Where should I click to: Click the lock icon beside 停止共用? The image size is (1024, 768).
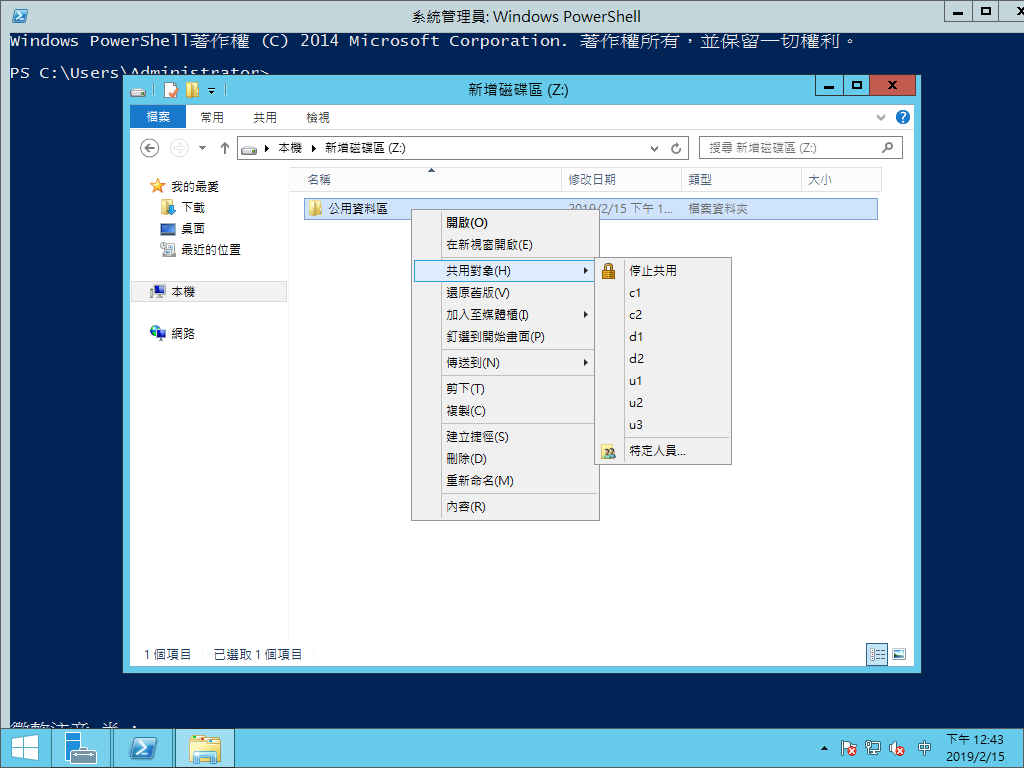point(608,271)
